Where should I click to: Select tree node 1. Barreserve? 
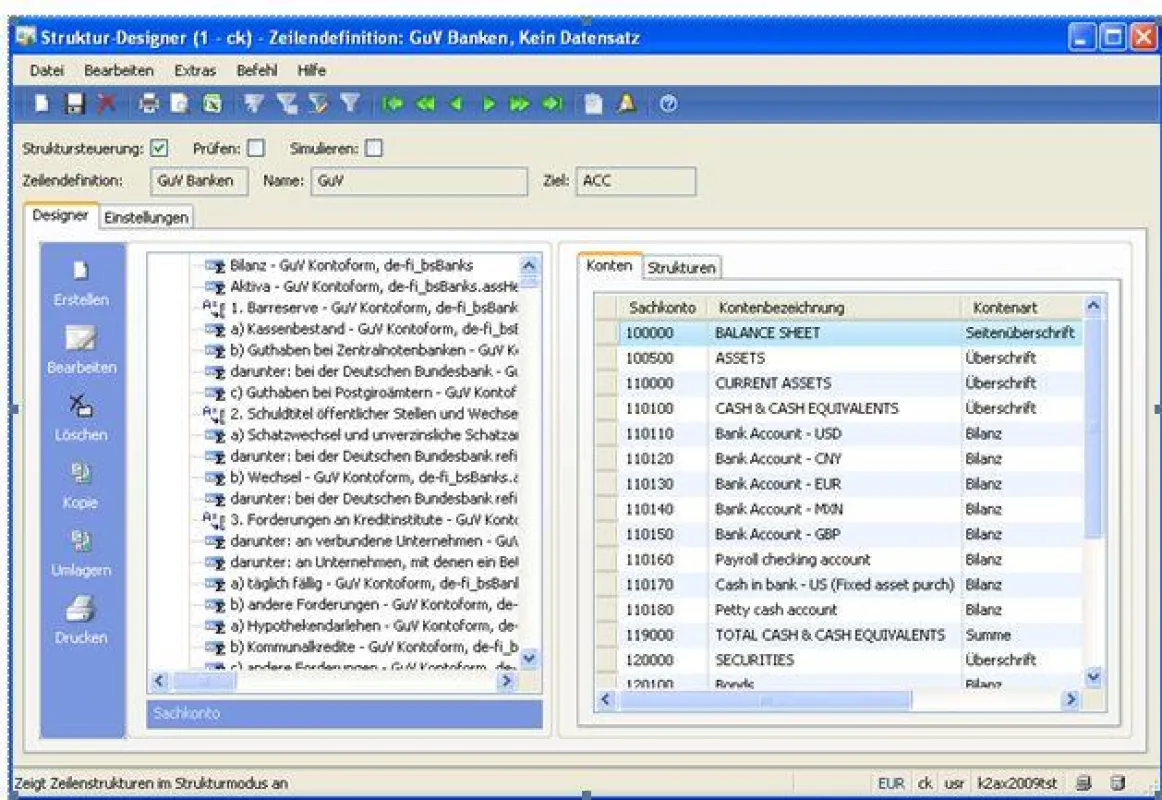(374, 307)
